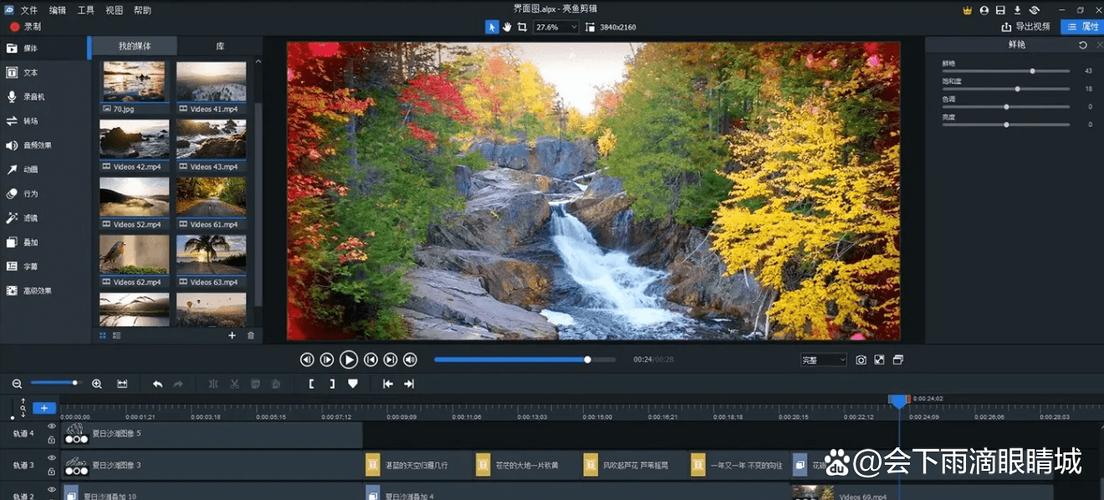
Task: Switch to the 库 tab
Action: pos(220,46)
